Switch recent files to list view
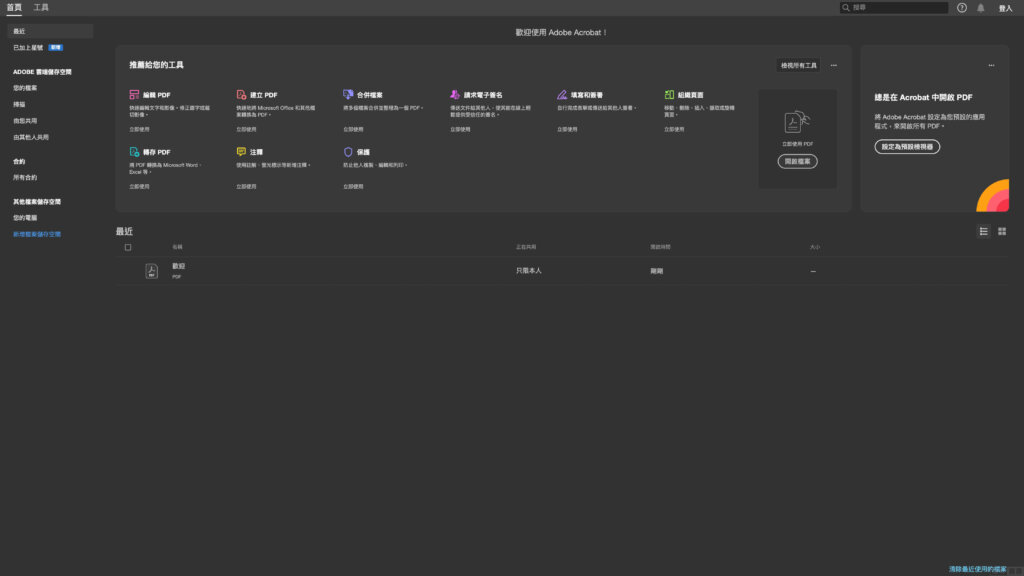 (984, 231)
